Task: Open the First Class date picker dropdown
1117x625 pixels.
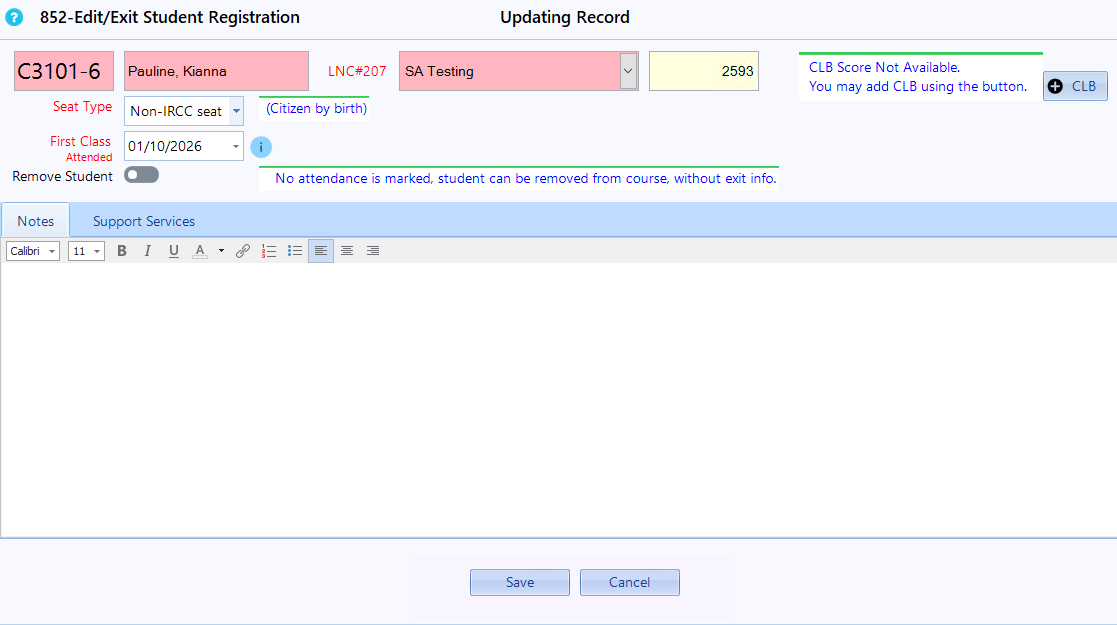Action: pyautogui.click(x=236, y=147)
